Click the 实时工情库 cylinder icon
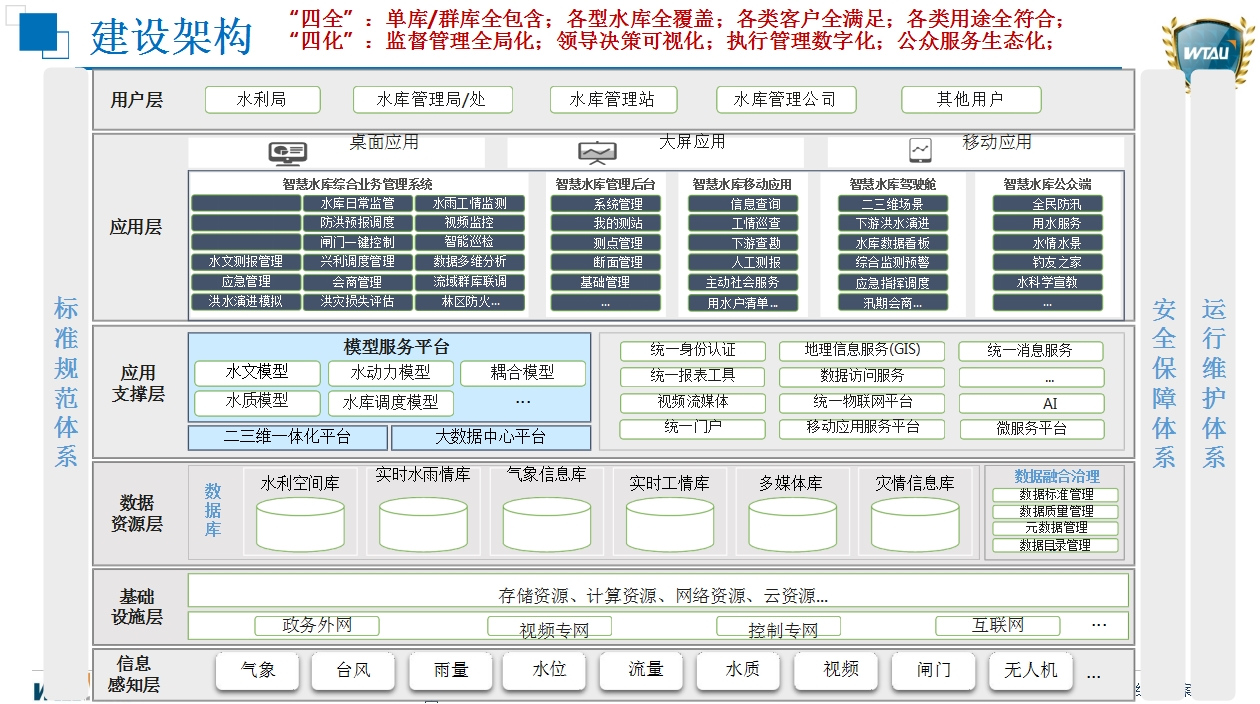Screen dimensions: 1260x704 pos(670,523)
